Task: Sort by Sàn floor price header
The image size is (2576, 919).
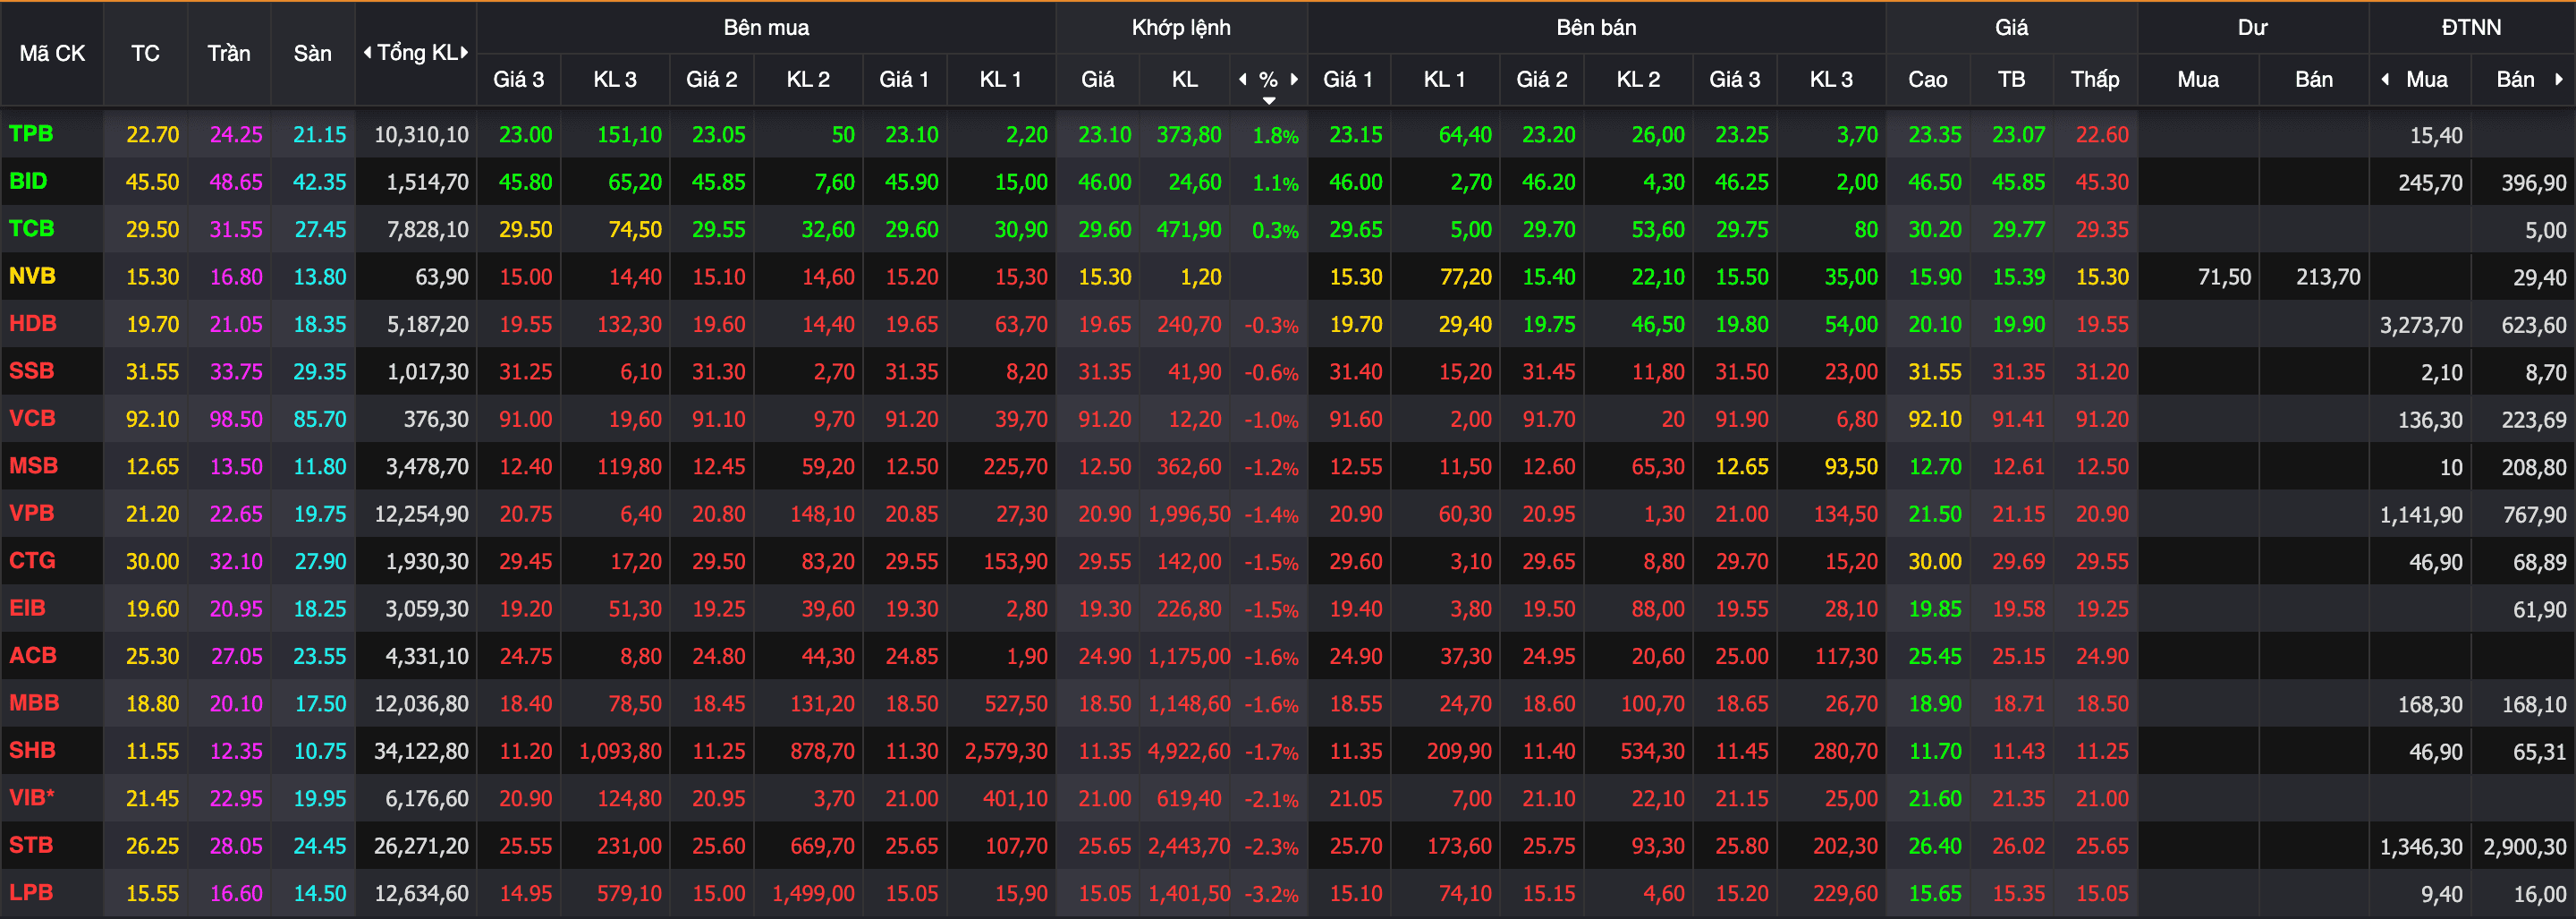Action: [313, 53]
